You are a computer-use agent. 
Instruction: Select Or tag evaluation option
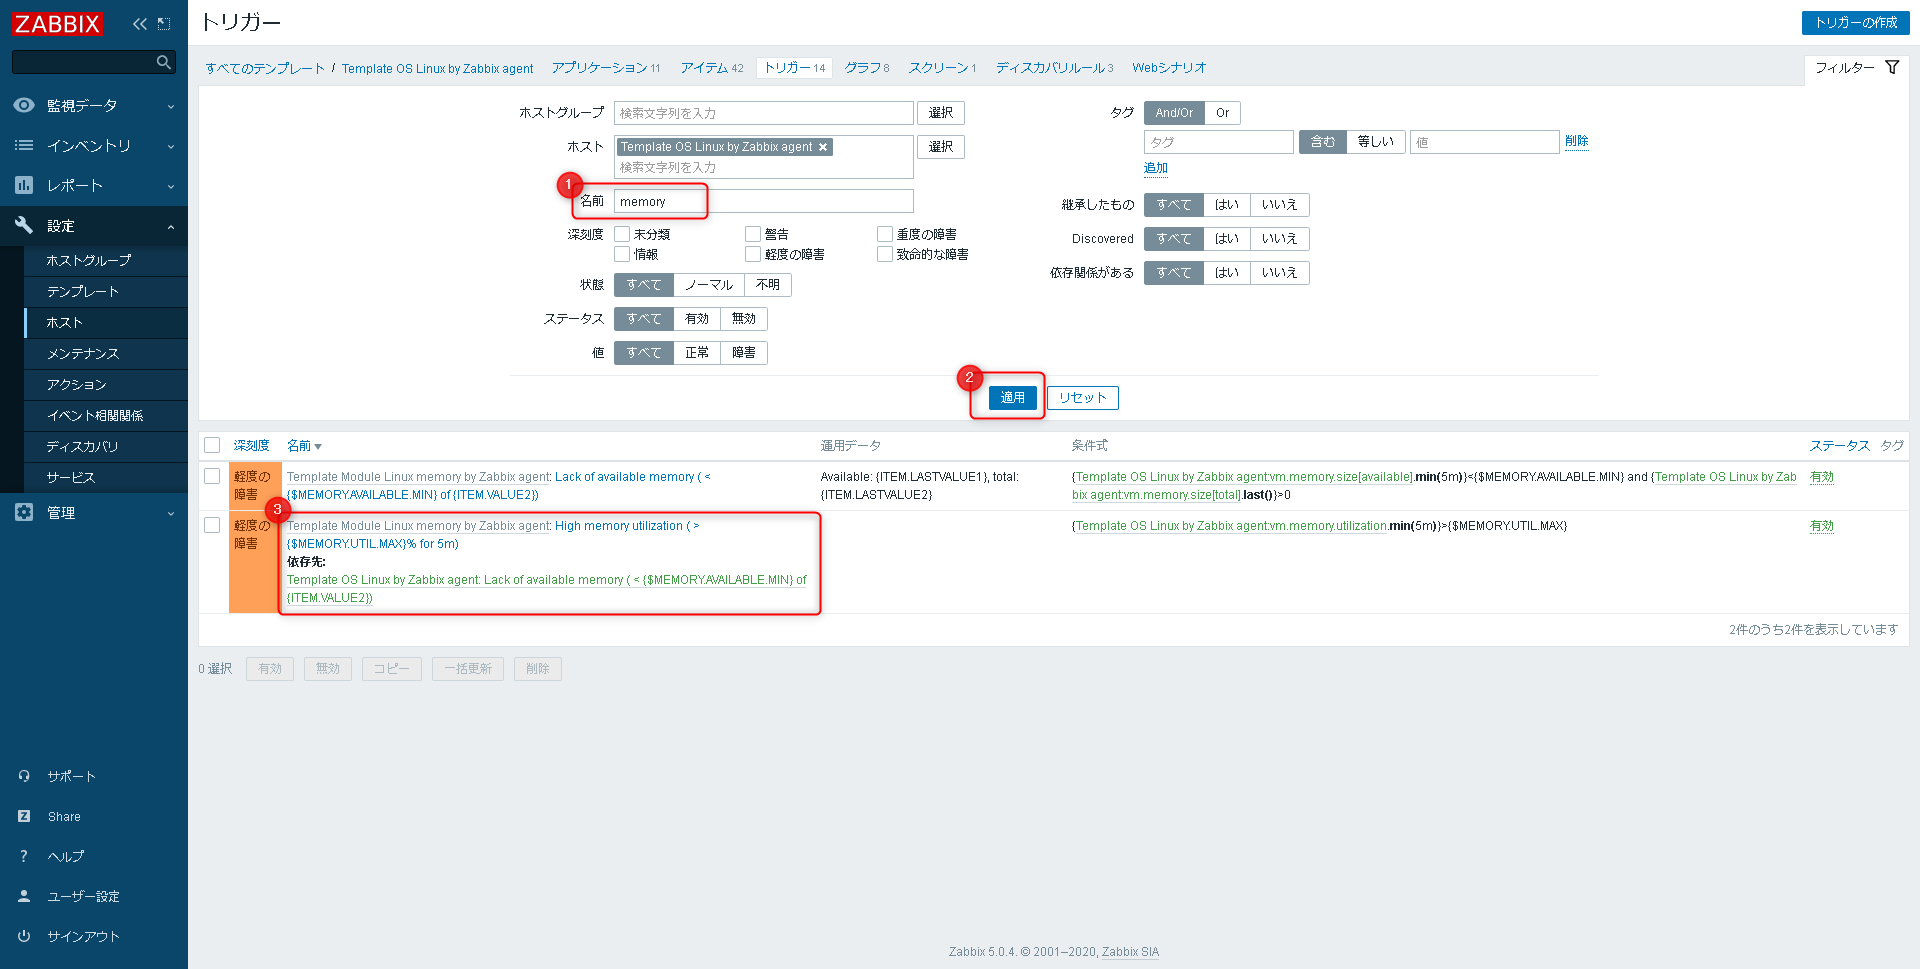pyautogui.click(x=1222, y=113)
